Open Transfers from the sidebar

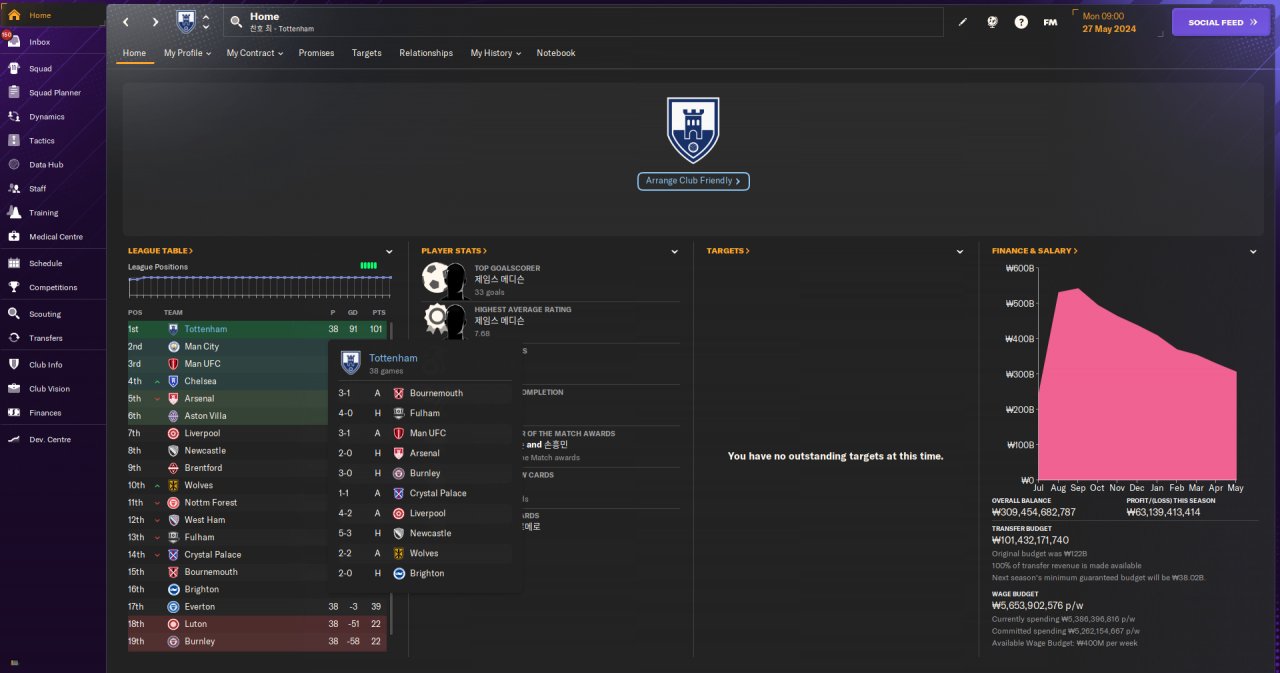pos(45,338)
